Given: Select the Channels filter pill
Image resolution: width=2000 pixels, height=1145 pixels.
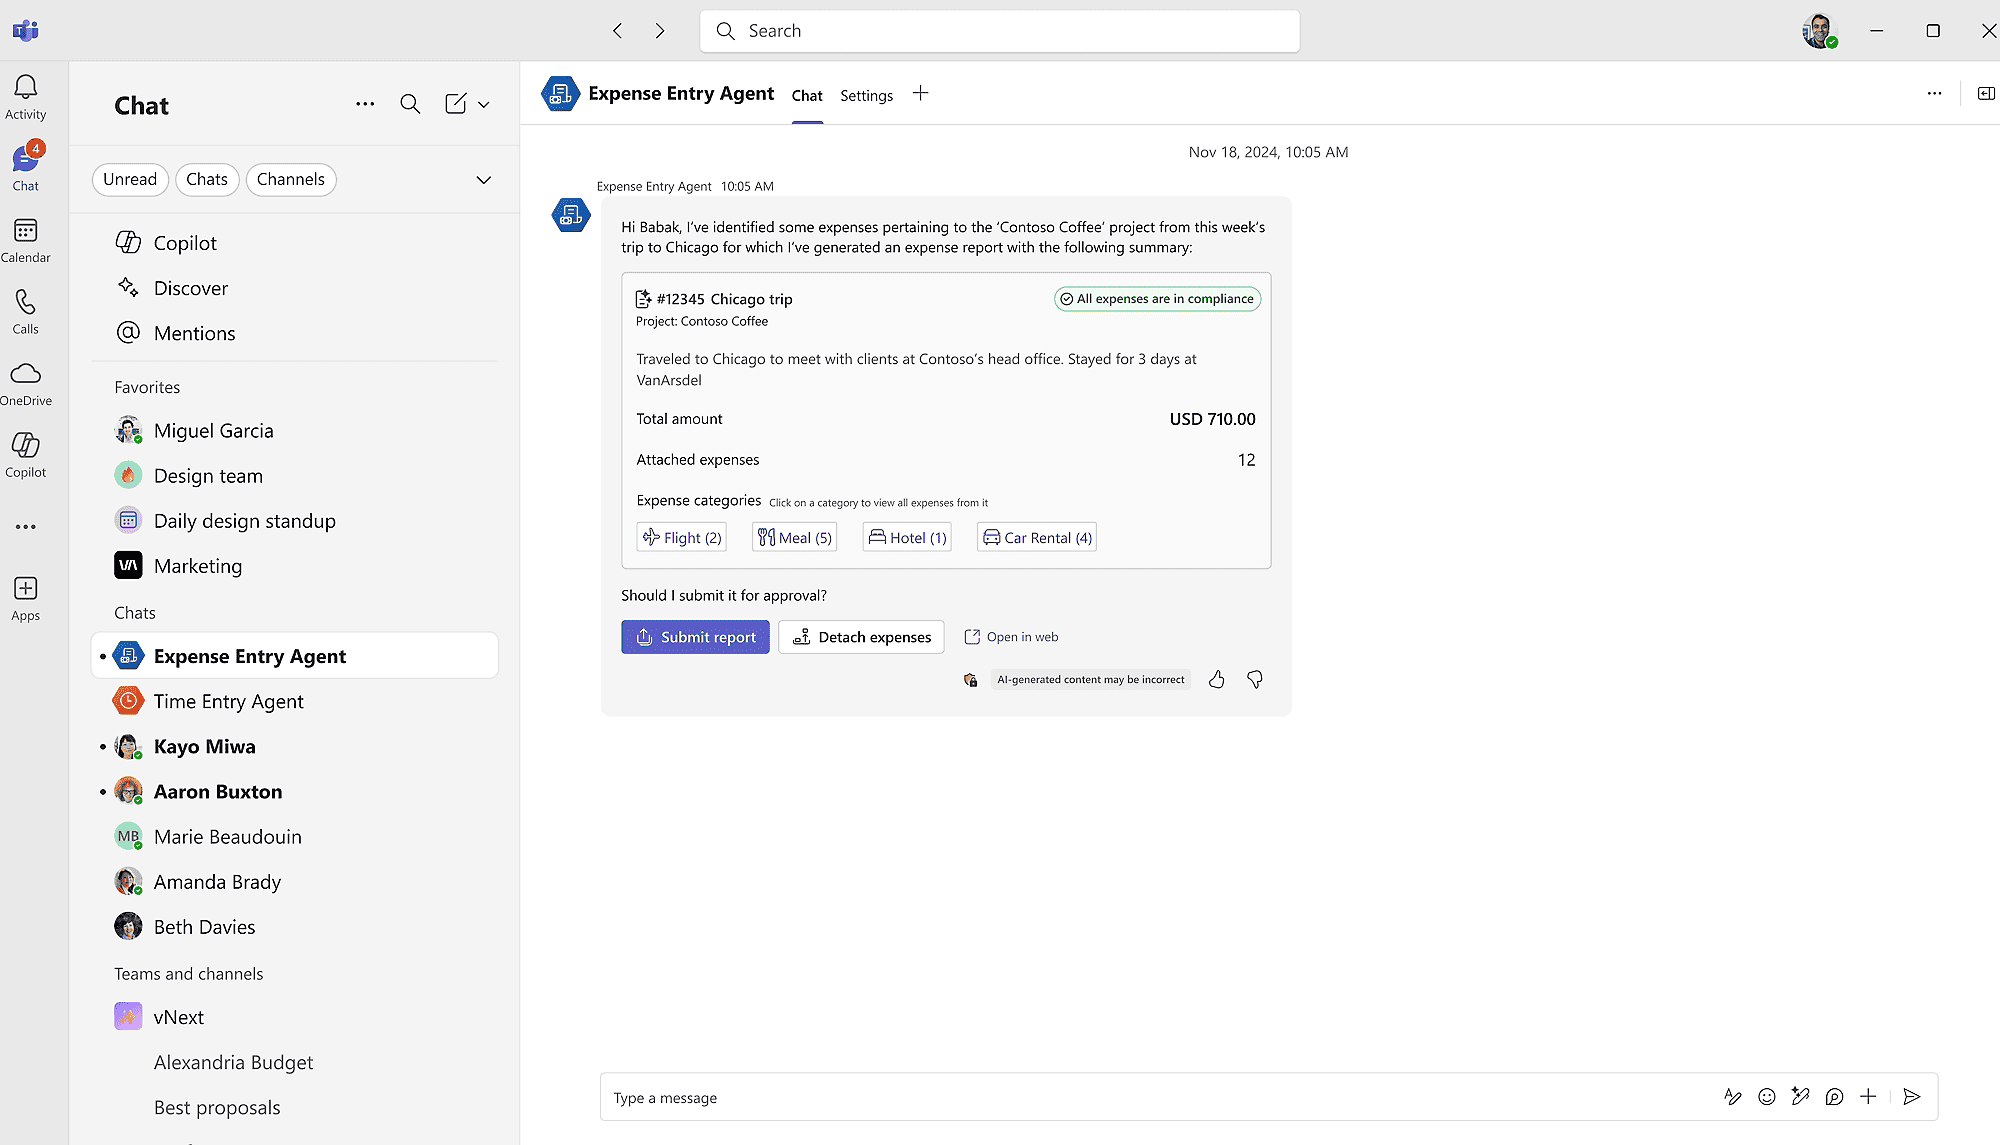Looking at the screenshot, I should coord(290,179).
